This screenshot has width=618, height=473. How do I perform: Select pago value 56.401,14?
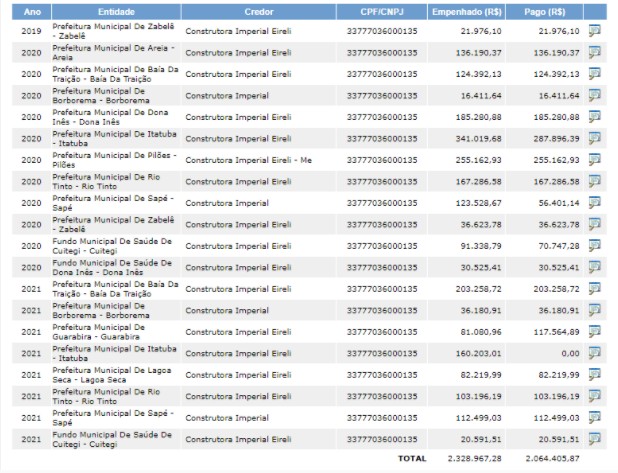tap(559, 203)
